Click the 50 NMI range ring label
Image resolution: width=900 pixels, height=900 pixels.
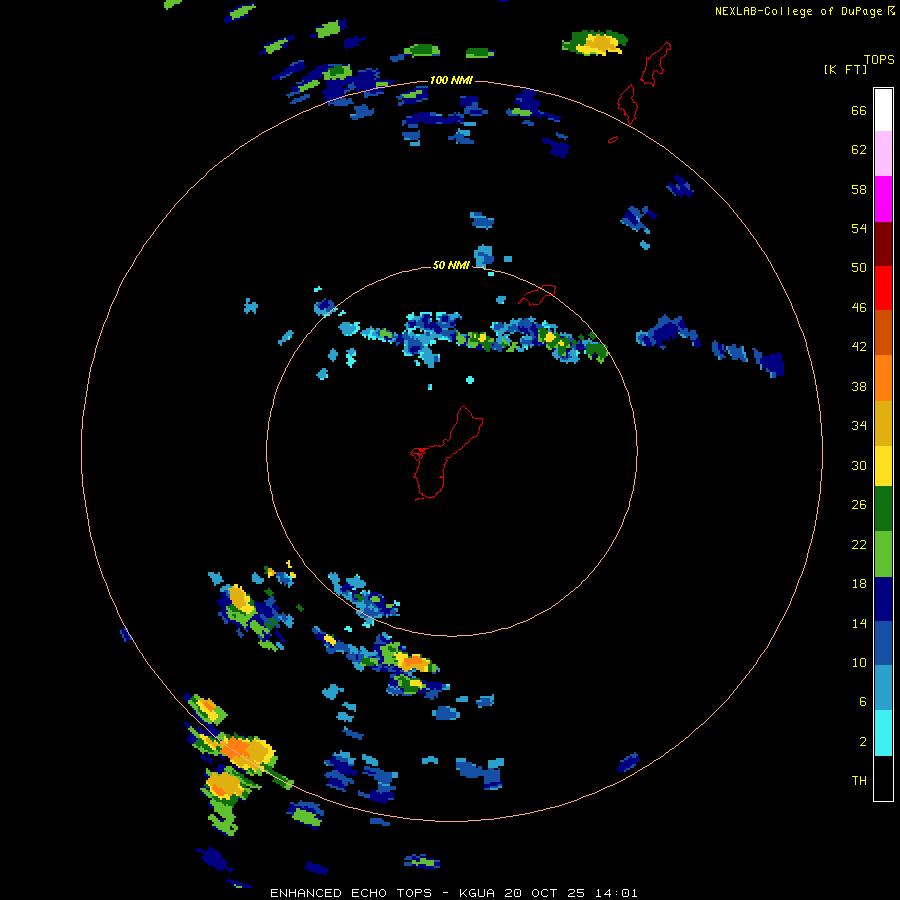pos(451,265)
